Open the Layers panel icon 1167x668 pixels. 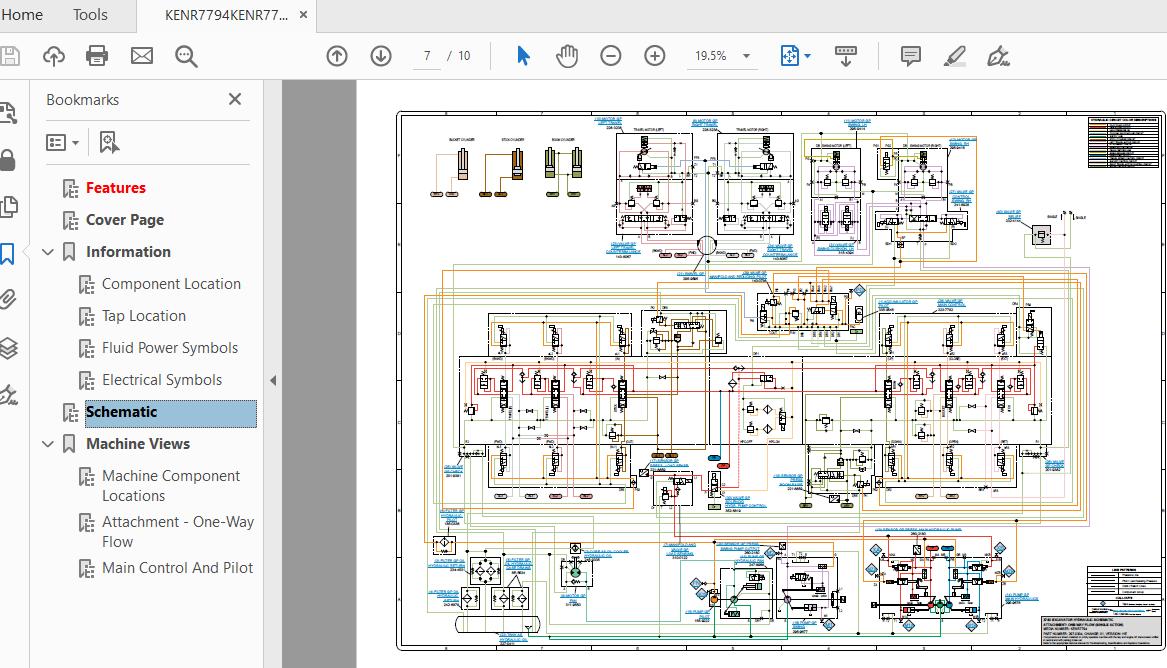click(x=8, y=347)
